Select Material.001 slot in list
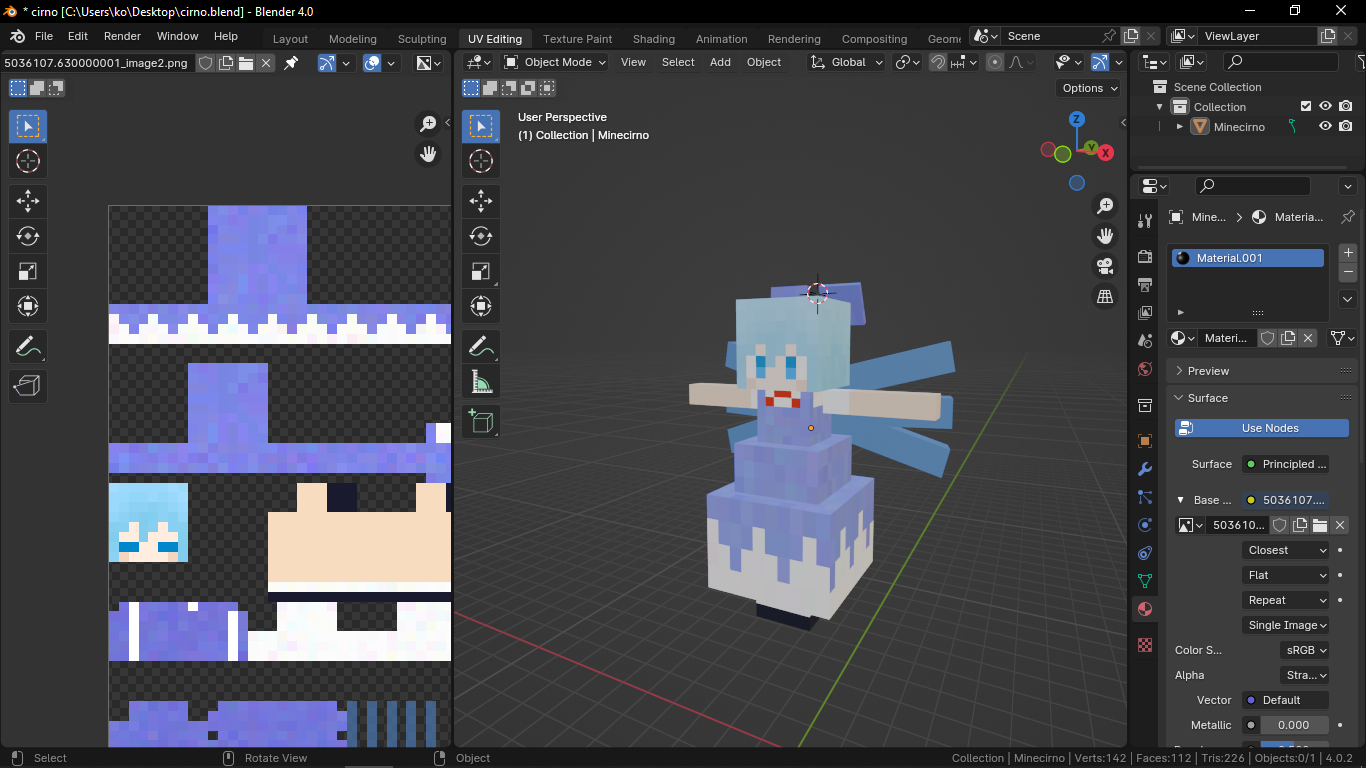Screen dimensions: 1366x768 pos(1248,258)
